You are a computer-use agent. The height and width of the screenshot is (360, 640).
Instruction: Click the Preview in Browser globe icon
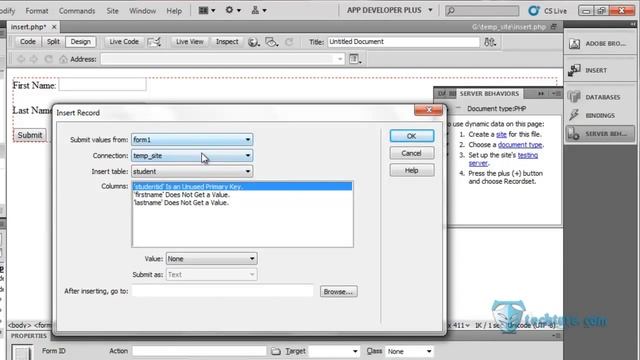click(253, 42)
